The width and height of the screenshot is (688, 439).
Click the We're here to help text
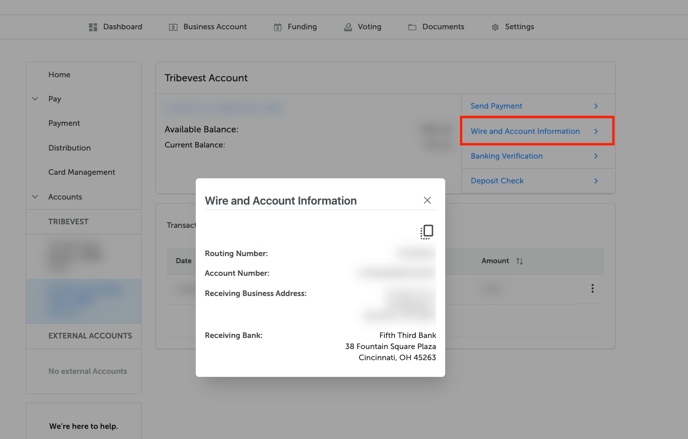coord(83,426)
